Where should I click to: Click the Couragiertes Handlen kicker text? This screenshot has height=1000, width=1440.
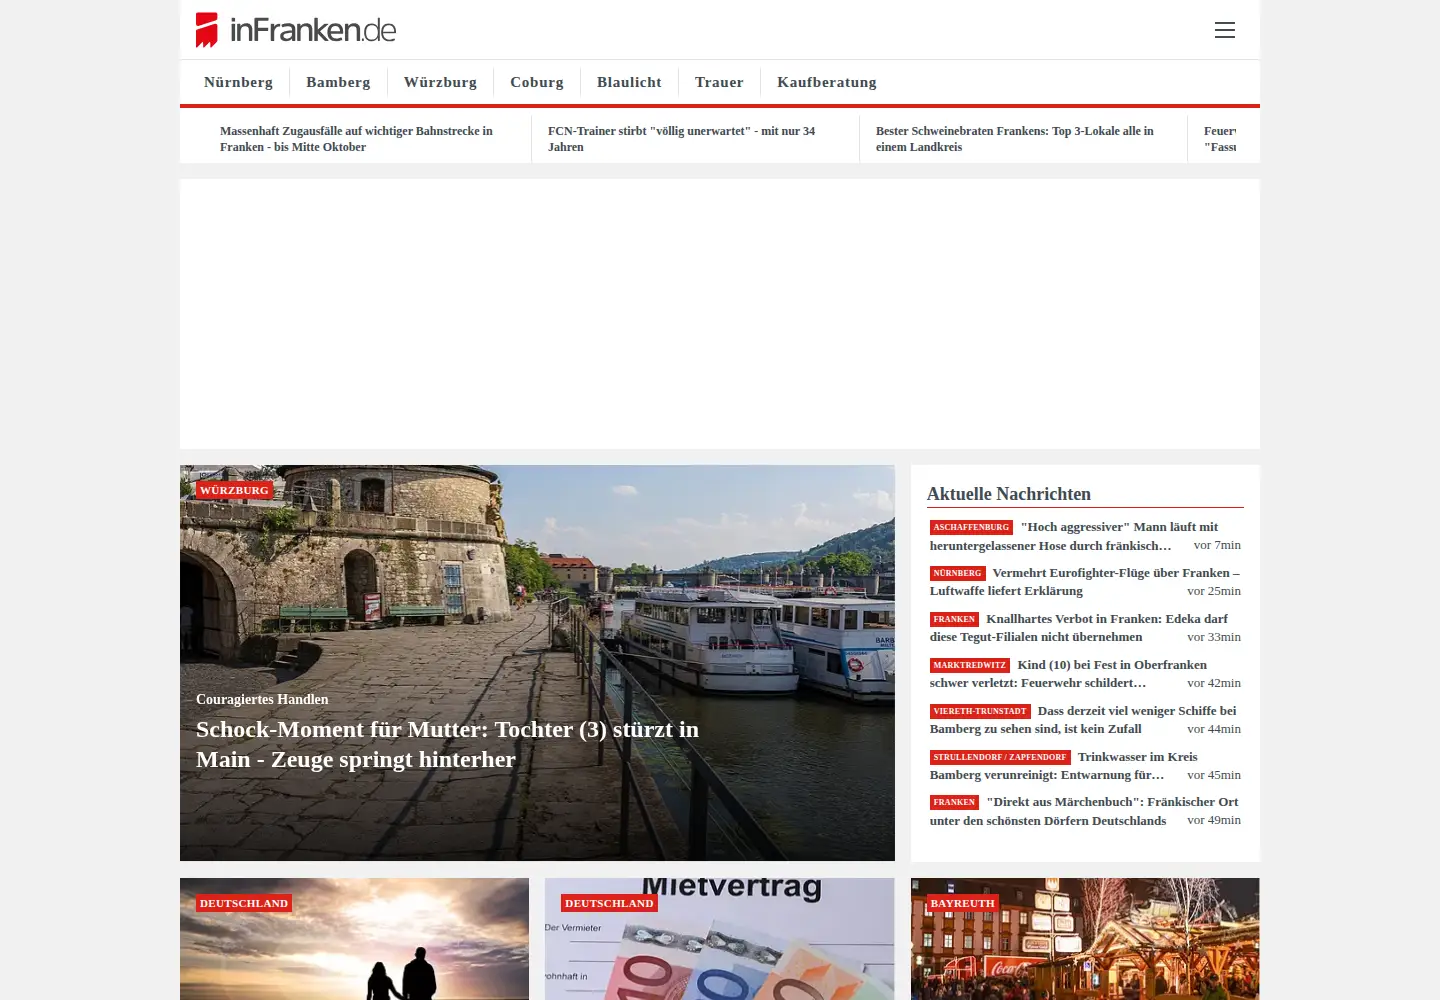coord(262,699)
